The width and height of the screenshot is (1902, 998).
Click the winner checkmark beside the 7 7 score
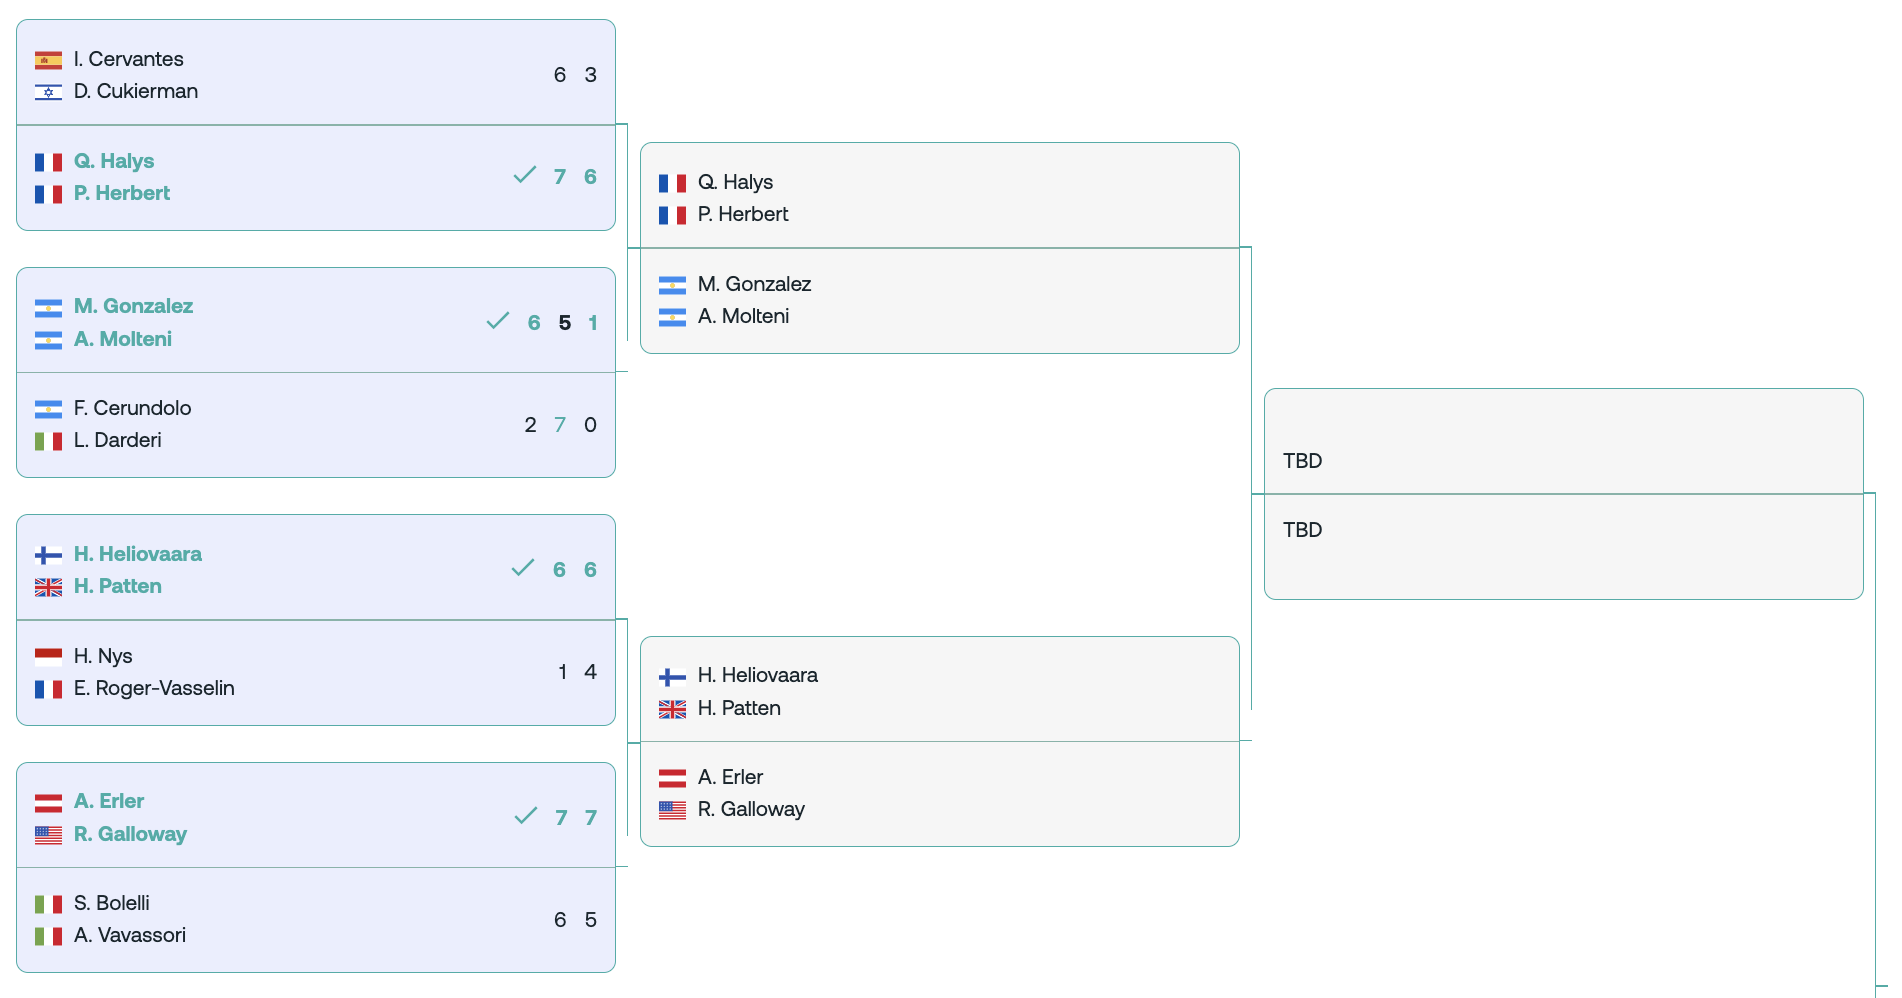coord(526,816)
